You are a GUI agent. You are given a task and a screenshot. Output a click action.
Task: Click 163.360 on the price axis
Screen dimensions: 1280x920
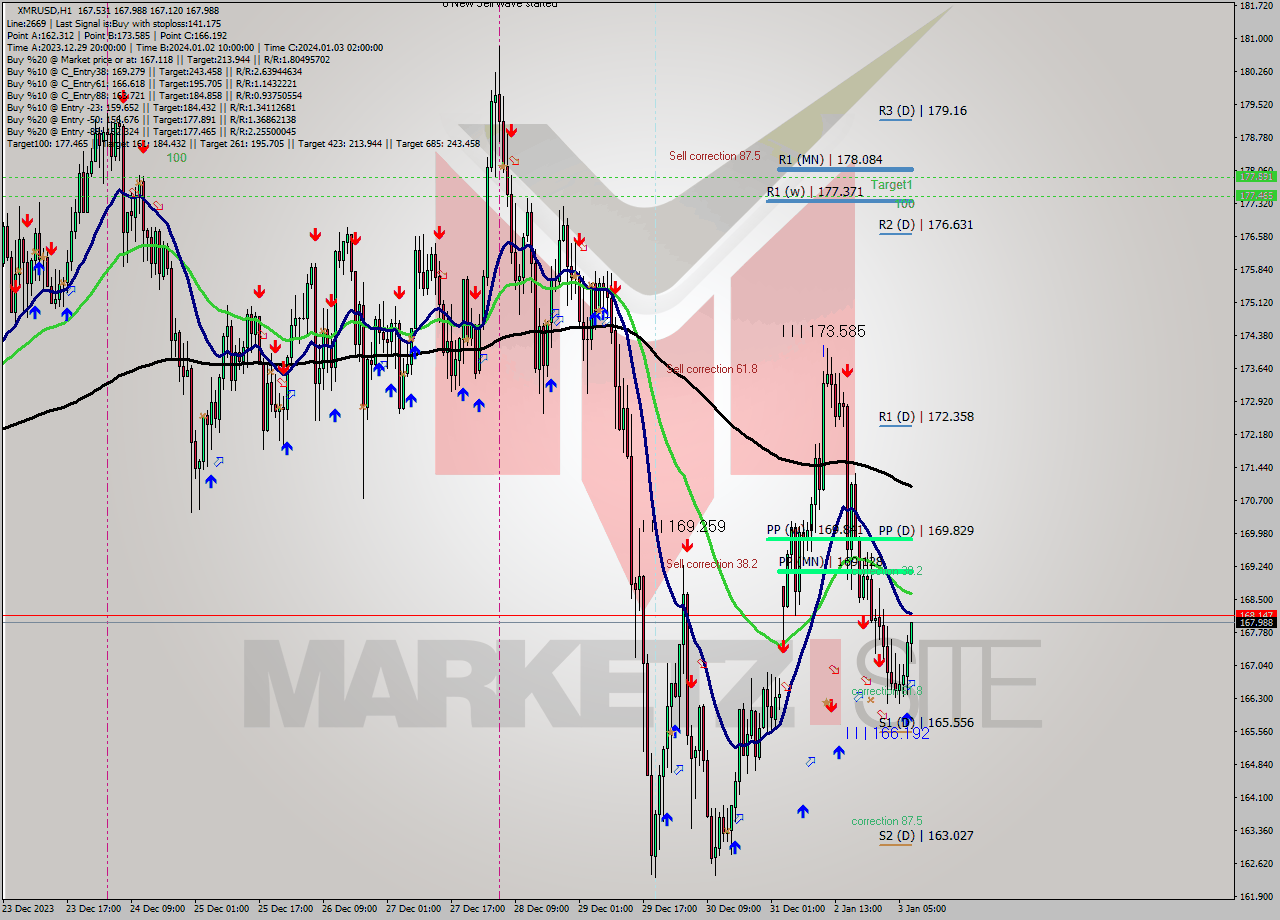tap(1255, 830)
